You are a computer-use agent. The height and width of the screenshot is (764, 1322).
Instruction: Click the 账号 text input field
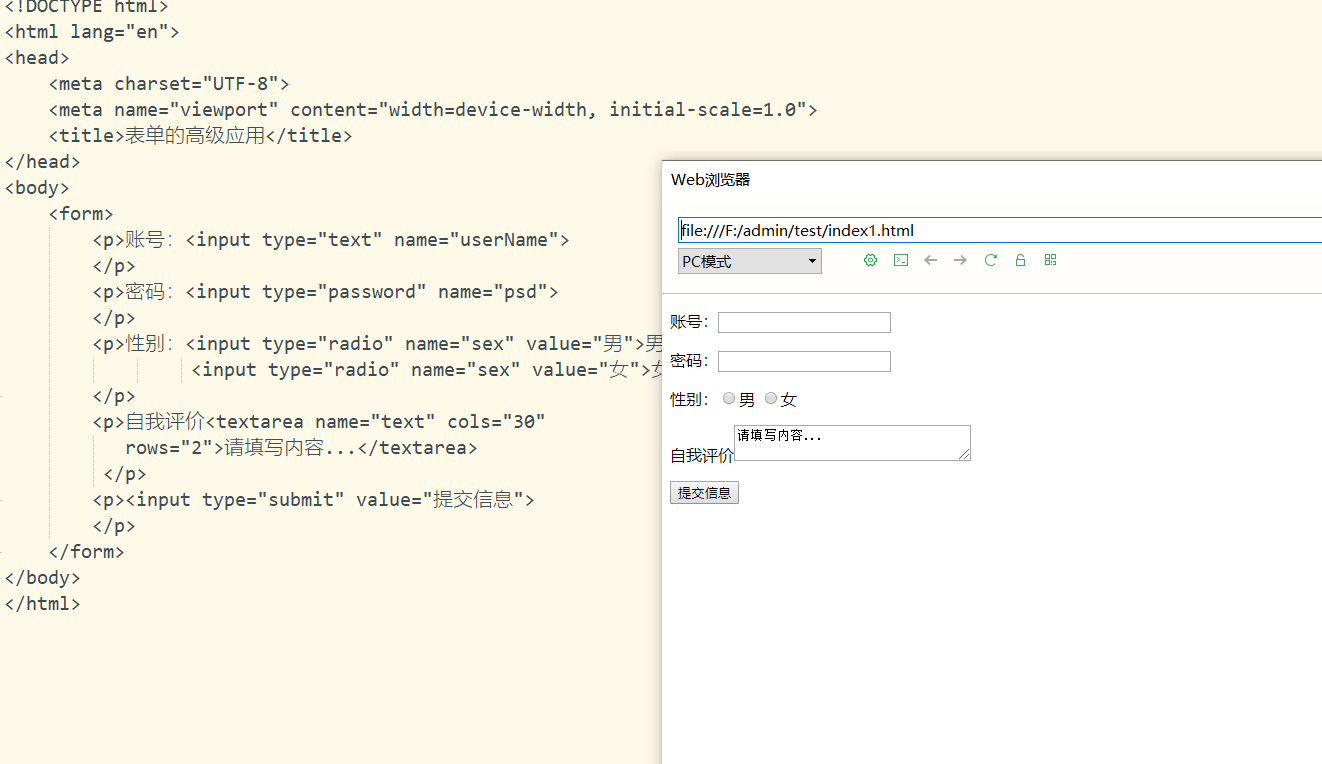[x=804, y=322]
